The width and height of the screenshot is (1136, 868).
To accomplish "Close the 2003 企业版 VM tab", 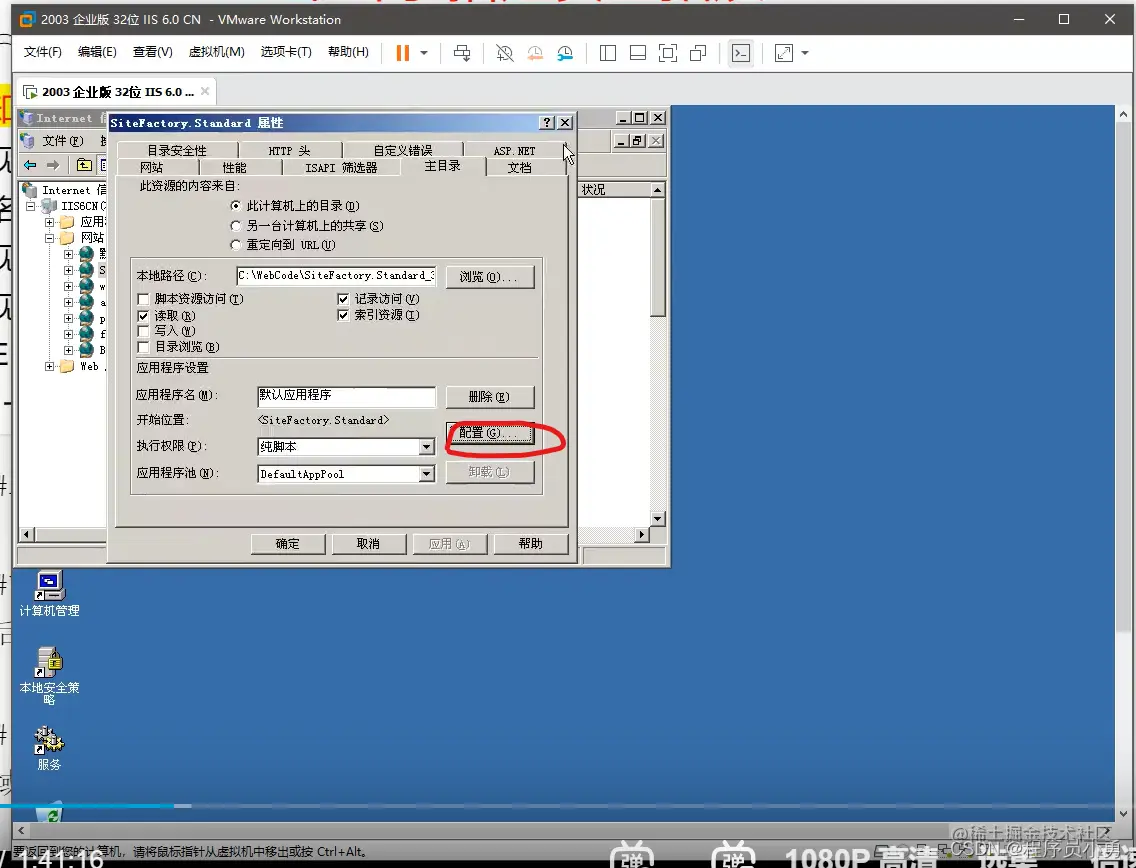I will pyautogui.click(x=205, y=91).
